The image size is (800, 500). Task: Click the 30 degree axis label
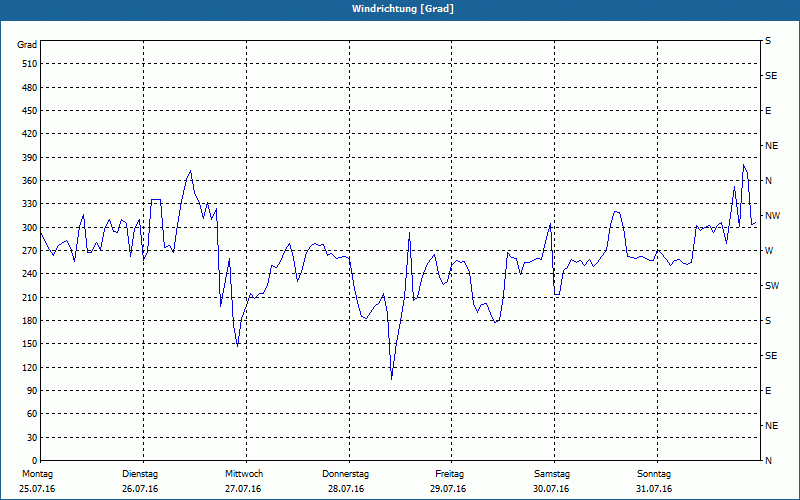tap(32, 437)
